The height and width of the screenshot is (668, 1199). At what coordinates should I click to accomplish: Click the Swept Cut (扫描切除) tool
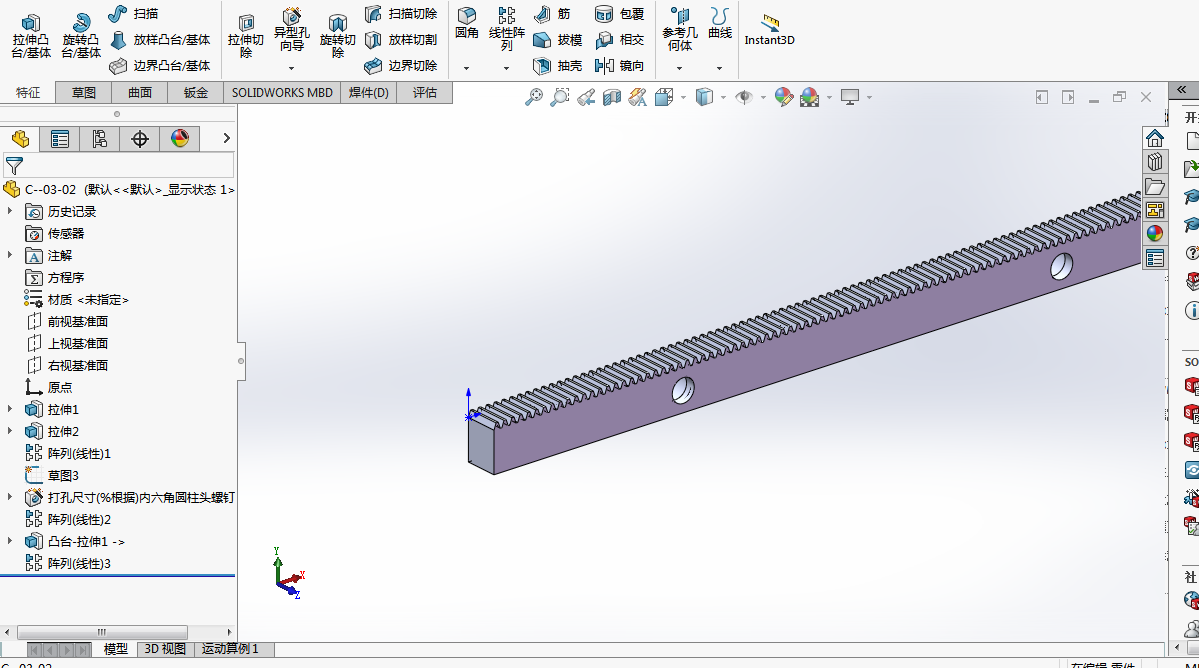click(401, 14)
